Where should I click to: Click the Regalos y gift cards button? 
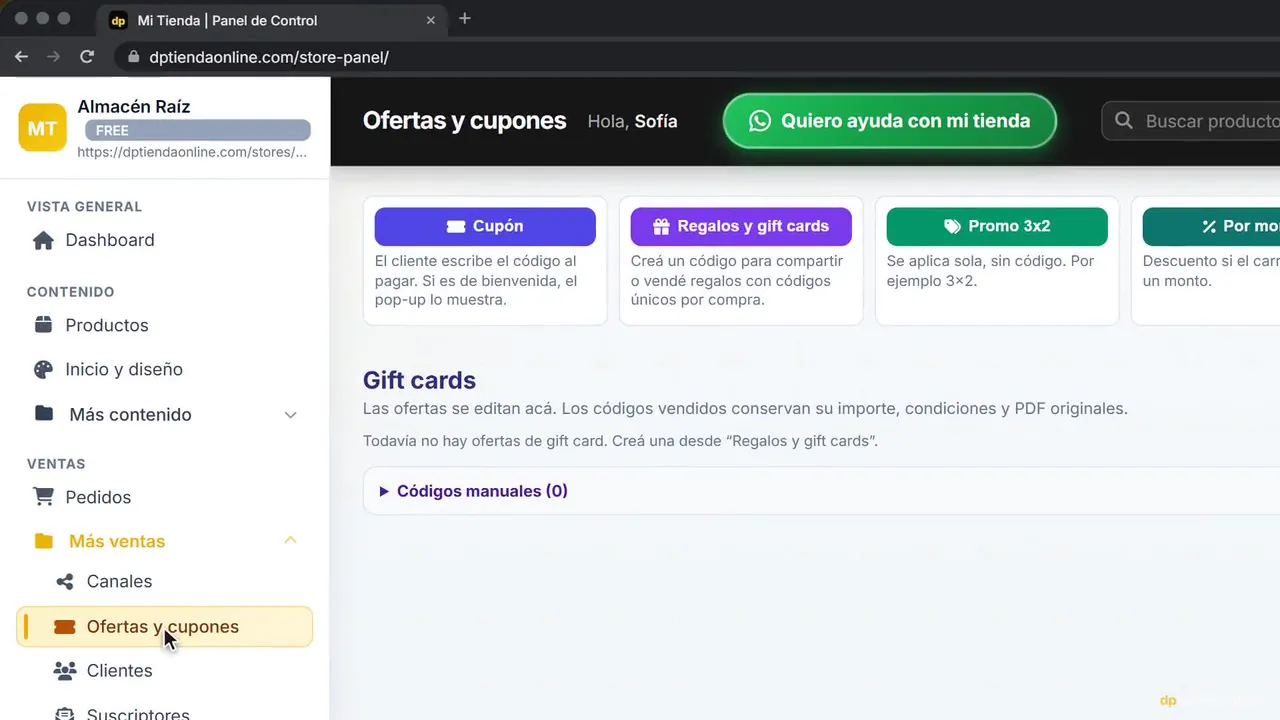[x=741, y=226]
